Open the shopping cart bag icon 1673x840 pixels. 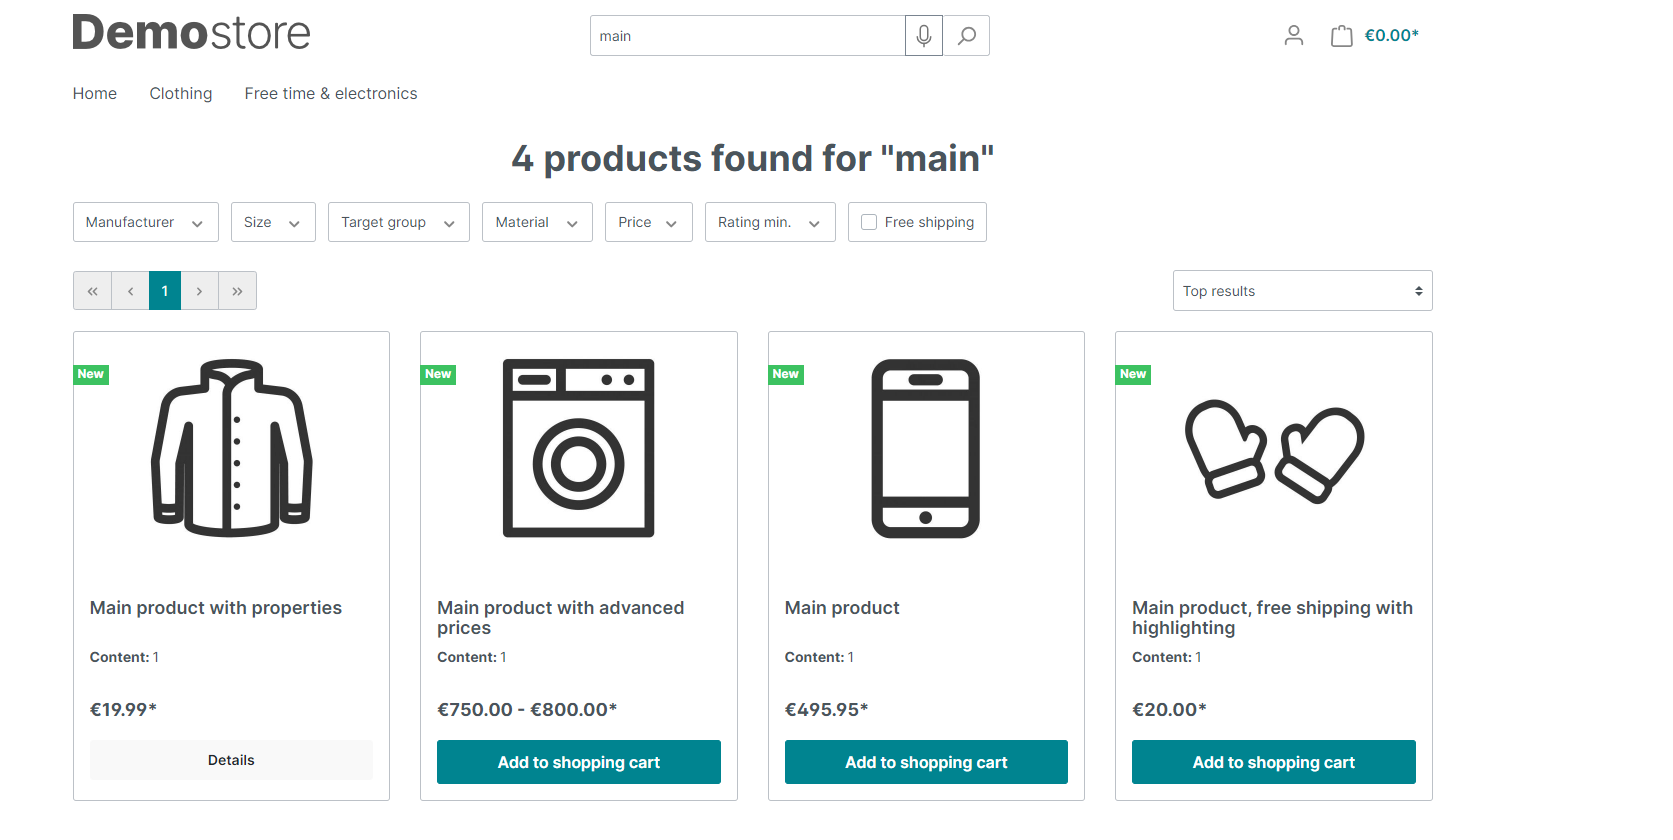click(1341, 36)
